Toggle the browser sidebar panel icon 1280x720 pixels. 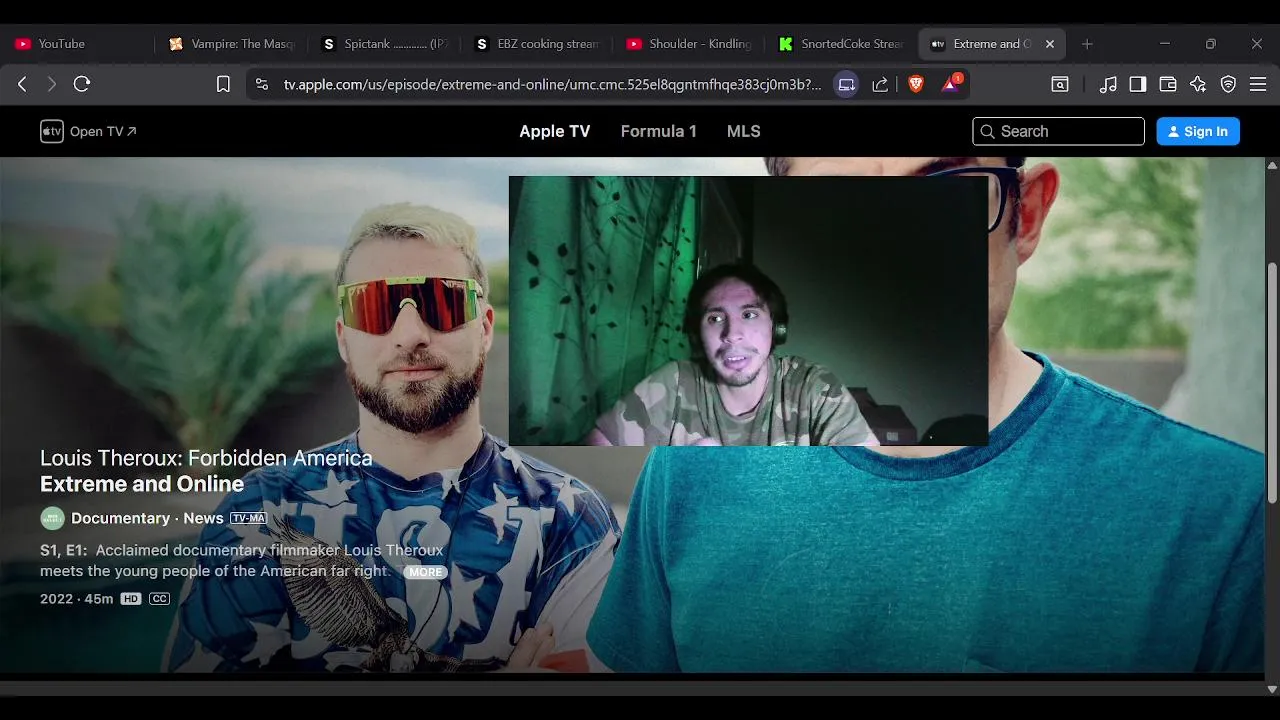tap(1138, 85)
